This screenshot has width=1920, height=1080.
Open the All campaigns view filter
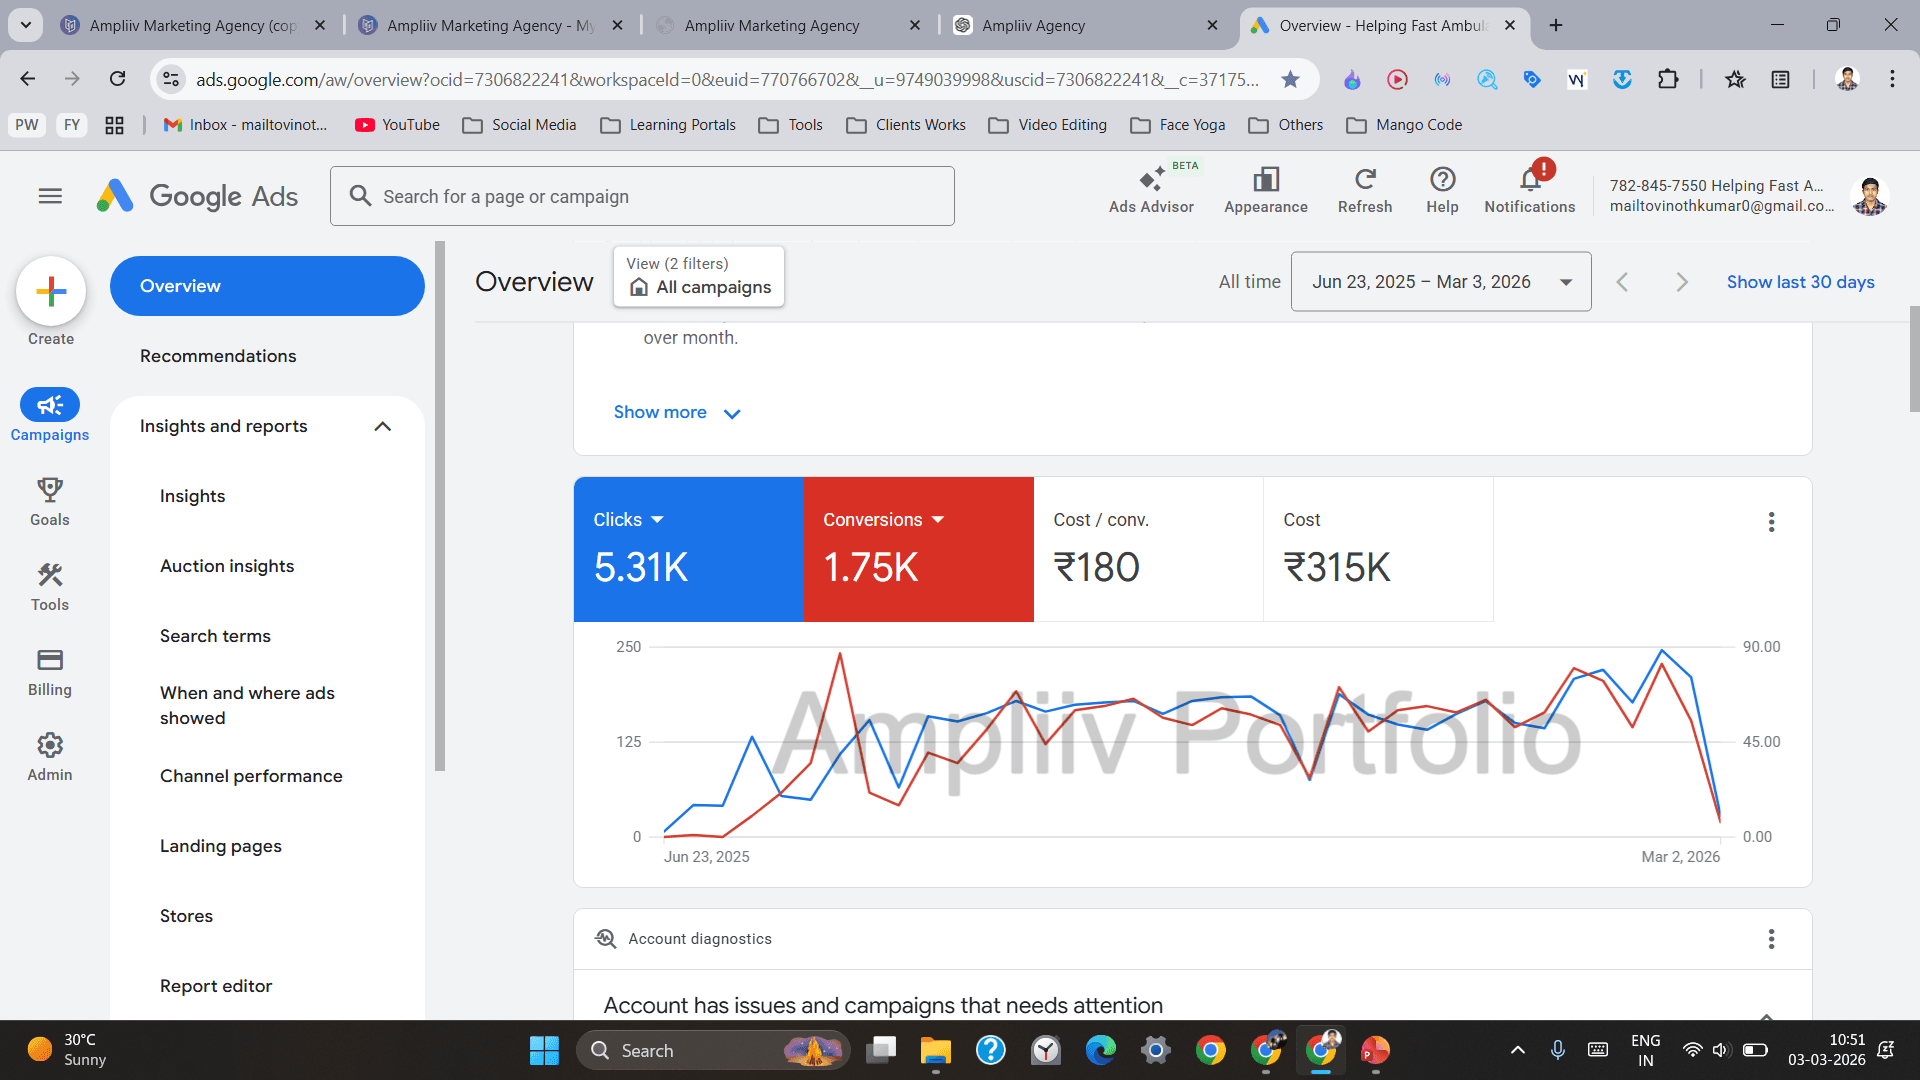point(699,276)
